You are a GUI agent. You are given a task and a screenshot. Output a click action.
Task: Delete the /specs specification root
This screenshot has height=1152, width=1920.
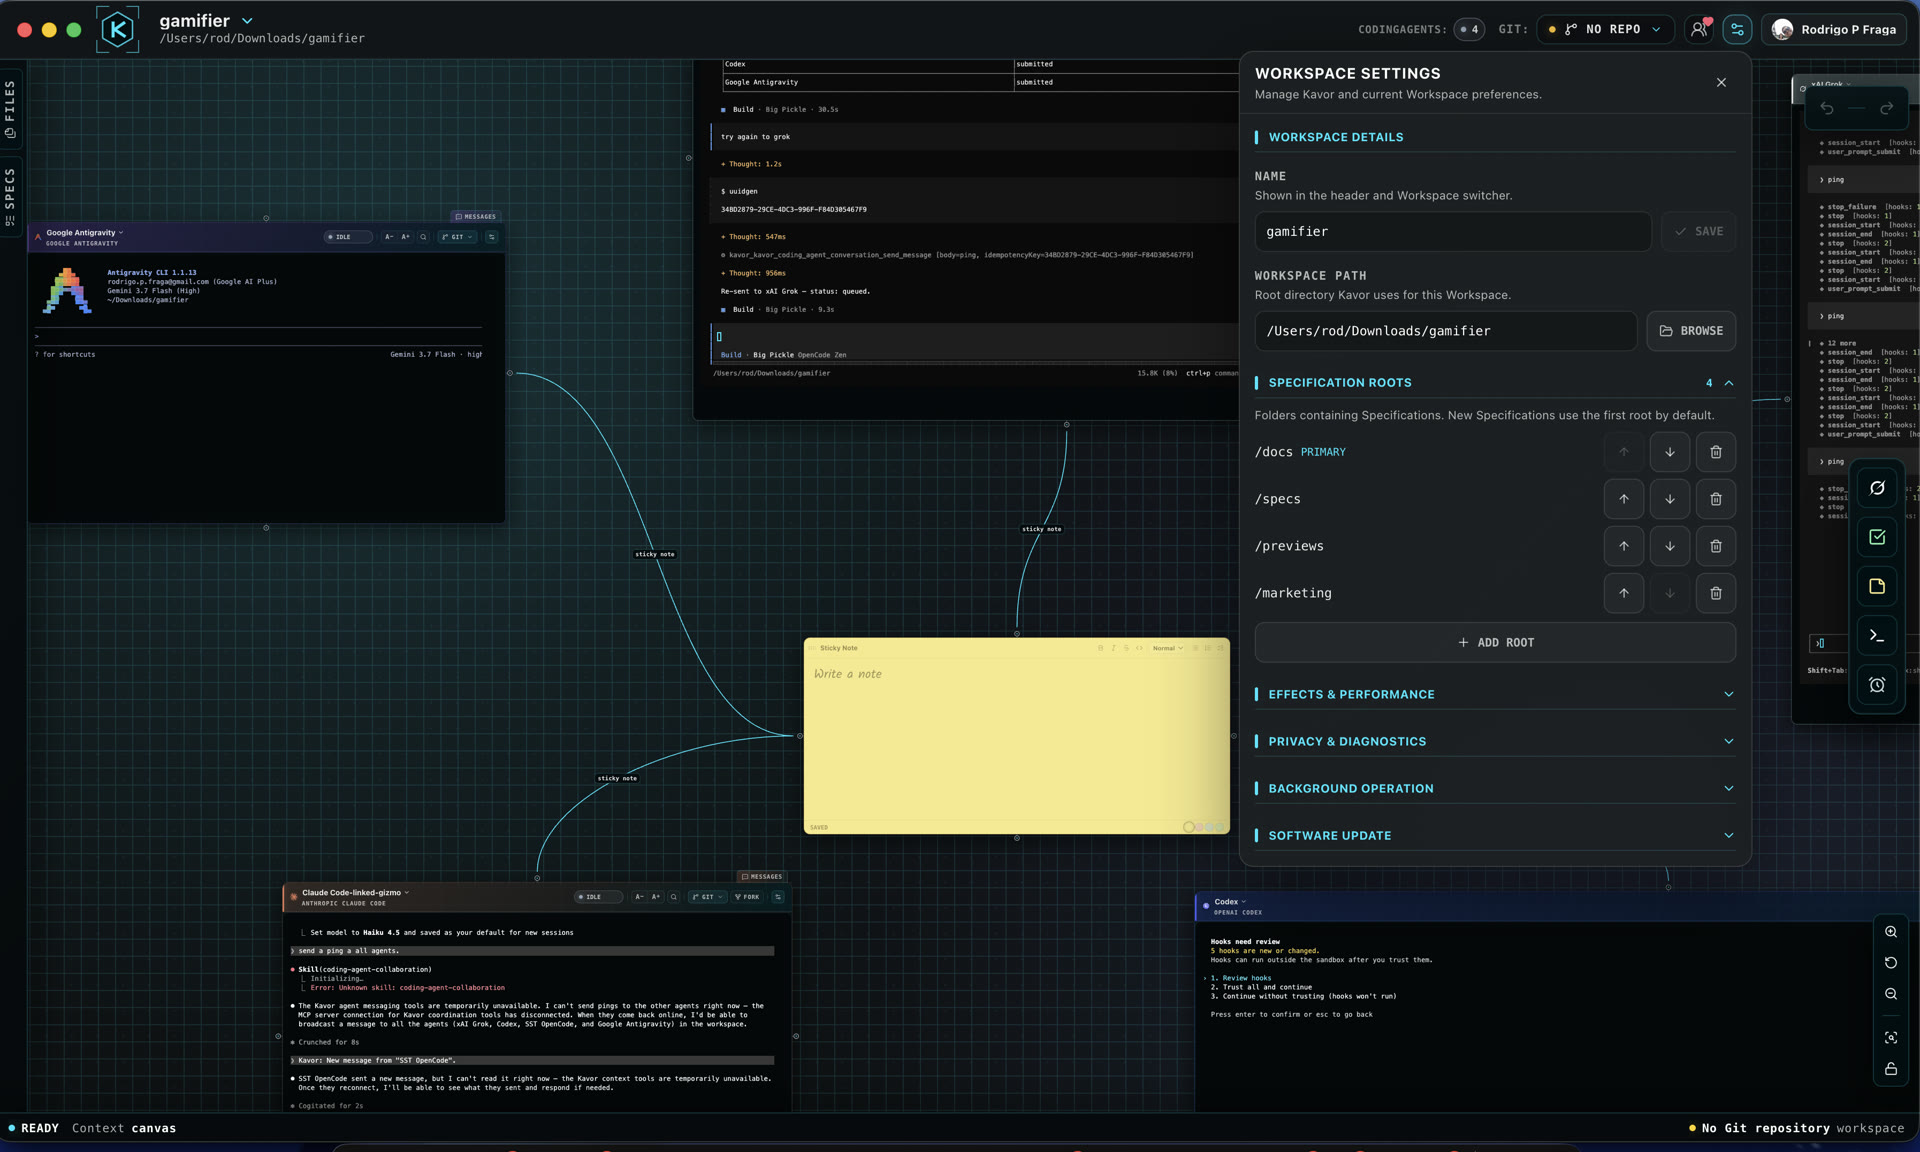pyautogui.click(x=1715, y=499)
